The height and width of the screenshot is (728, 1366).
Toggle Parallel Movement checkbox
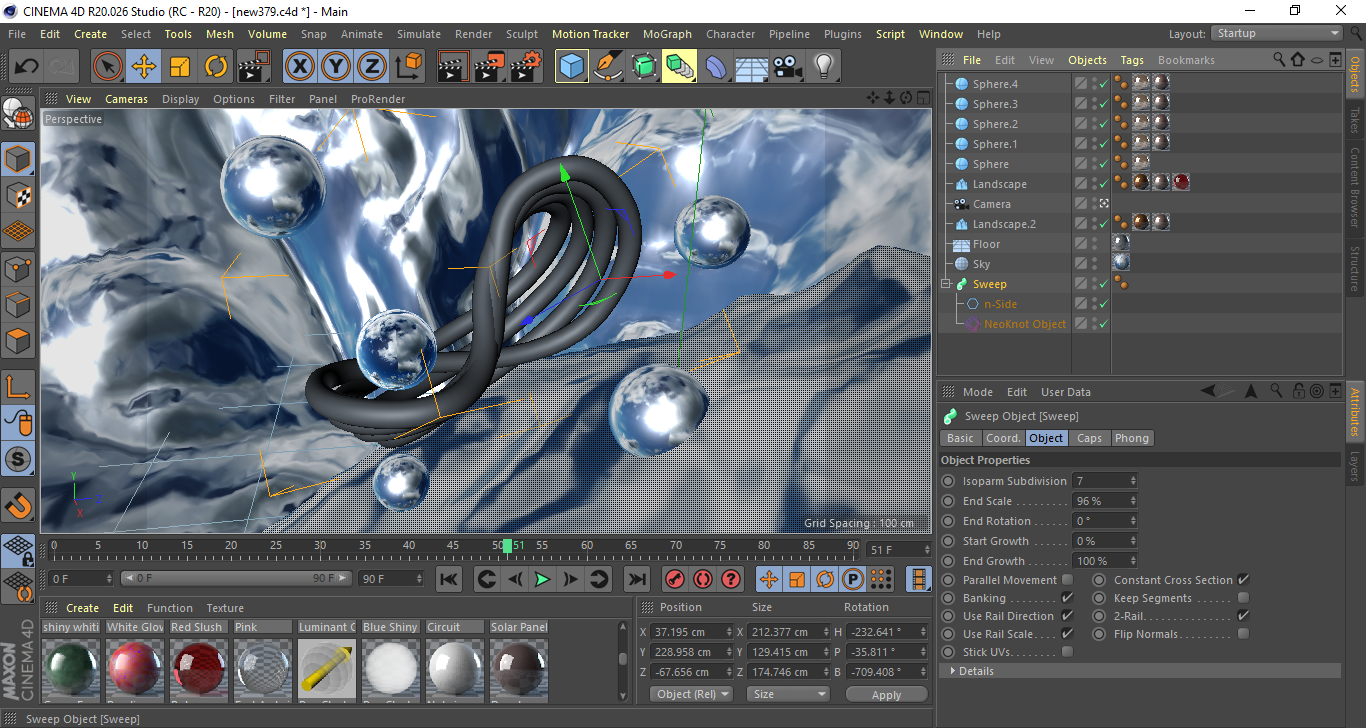pos(1067,580)
